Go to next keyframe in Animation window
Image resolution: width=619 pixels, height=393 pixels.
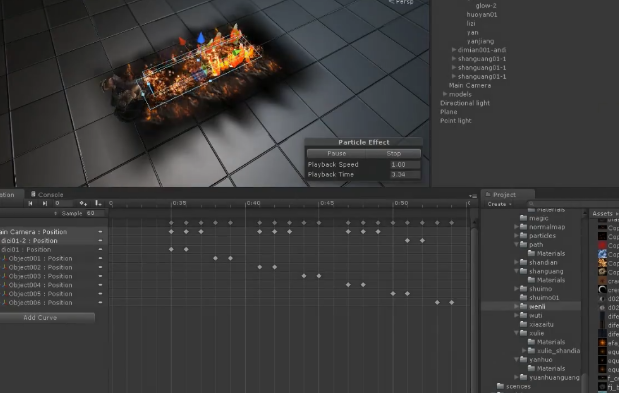click(x=45, y=203)
